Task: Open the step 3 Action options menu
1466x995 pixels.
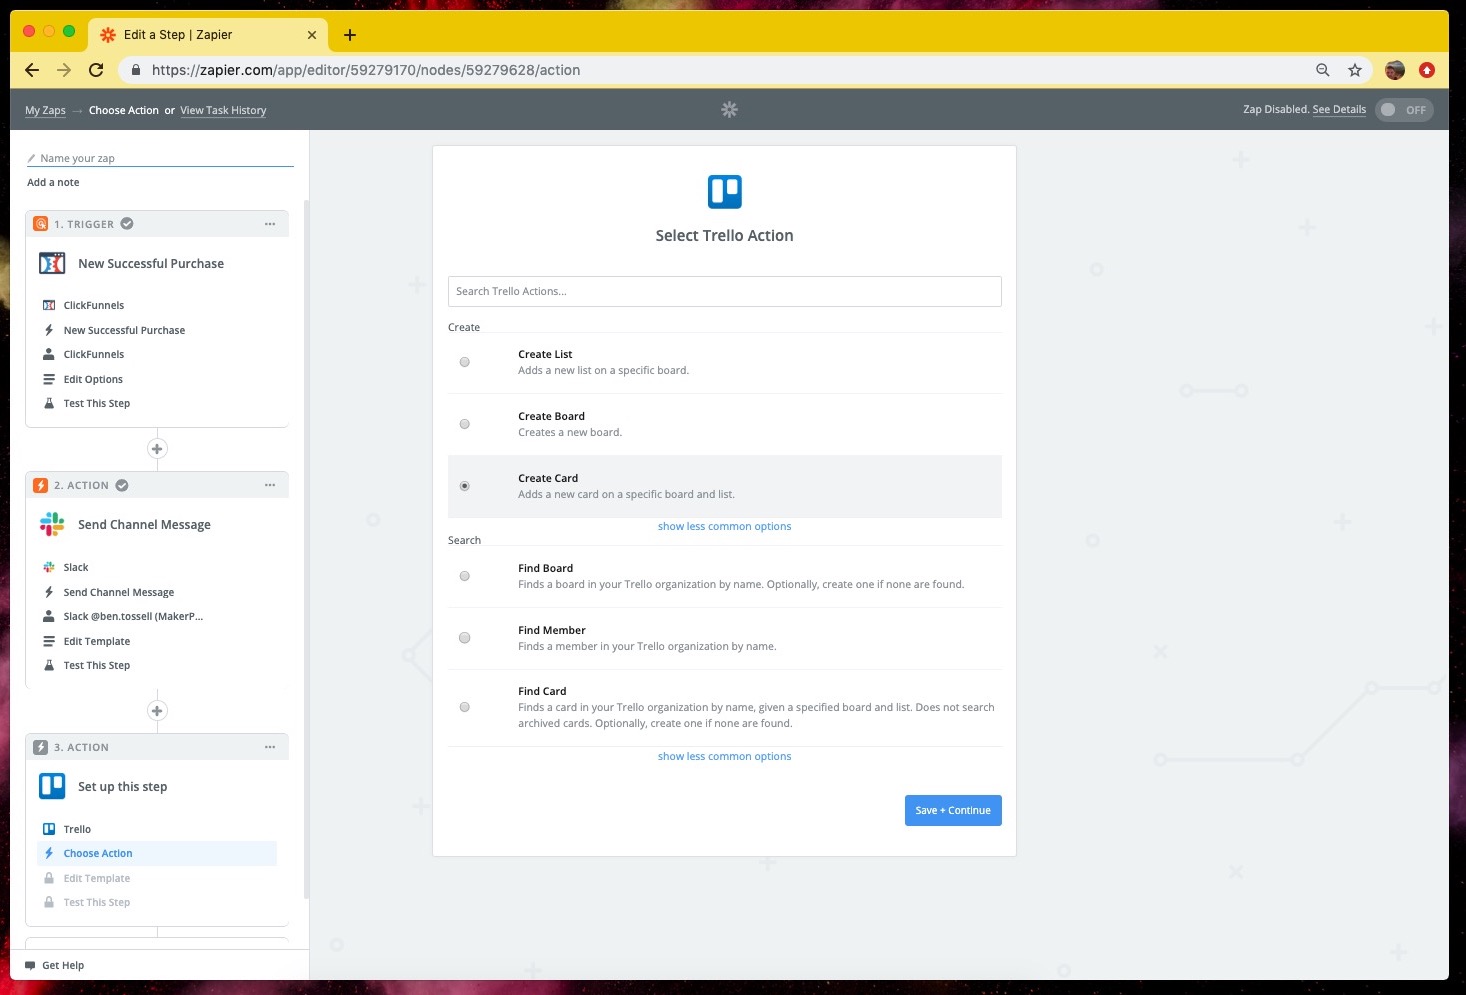Action: pyautogui.click(x=270, y=747)
